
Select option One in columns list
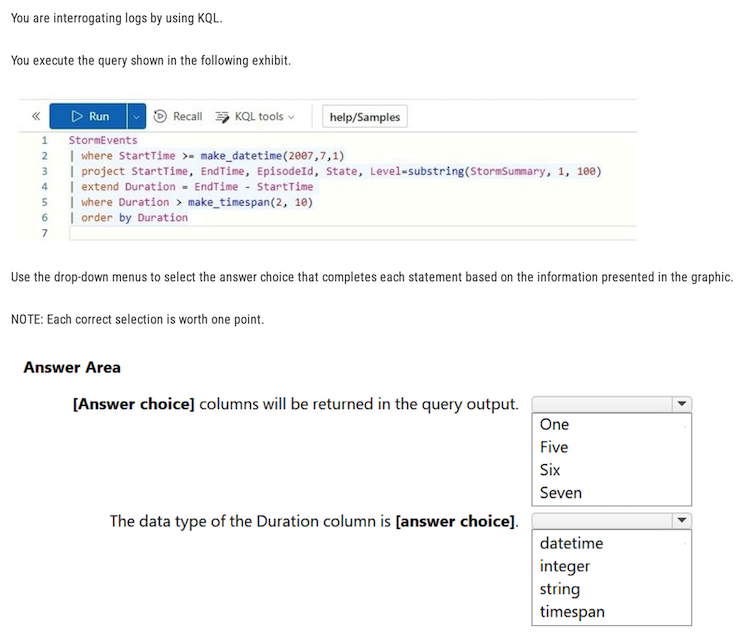555,425
